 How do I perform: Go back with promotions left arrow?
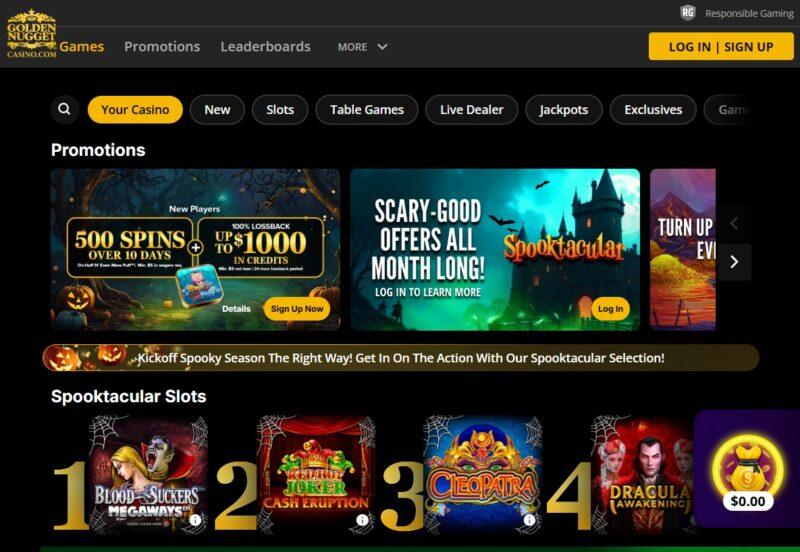click(x=734, y=223)
